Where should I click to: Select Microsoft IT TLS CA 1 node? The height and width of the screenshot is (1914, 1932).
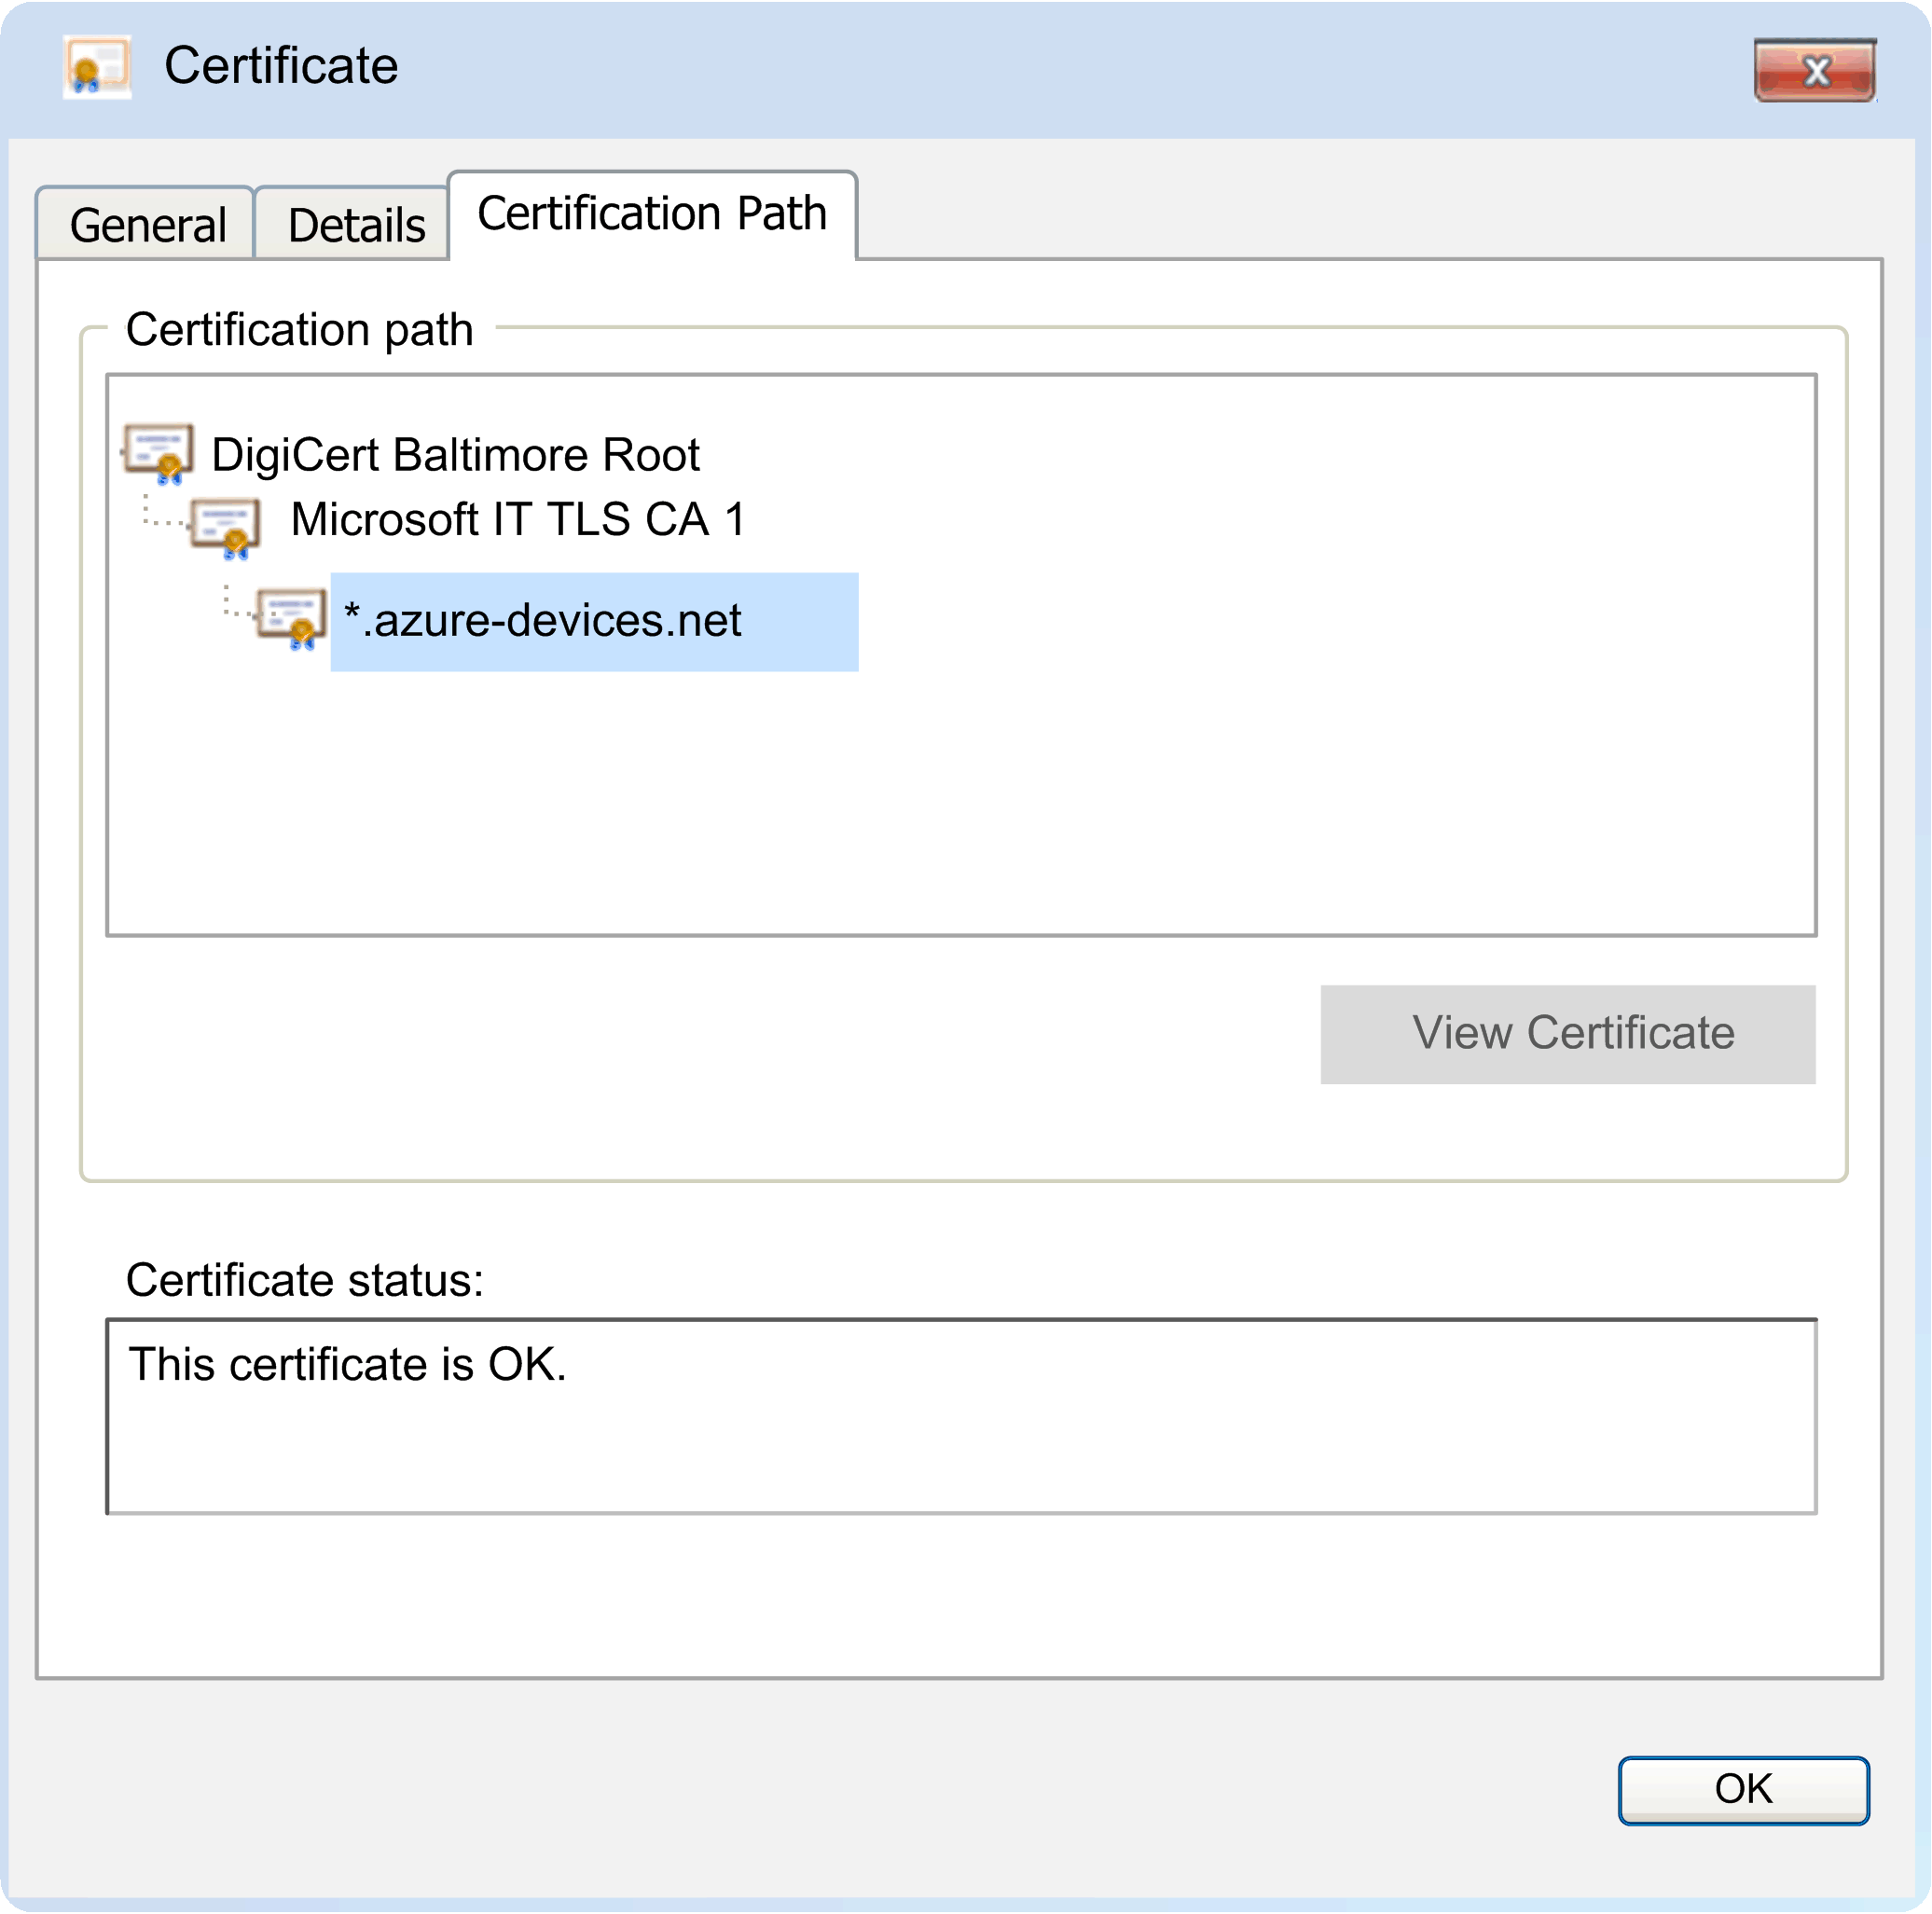coord(518,519)
